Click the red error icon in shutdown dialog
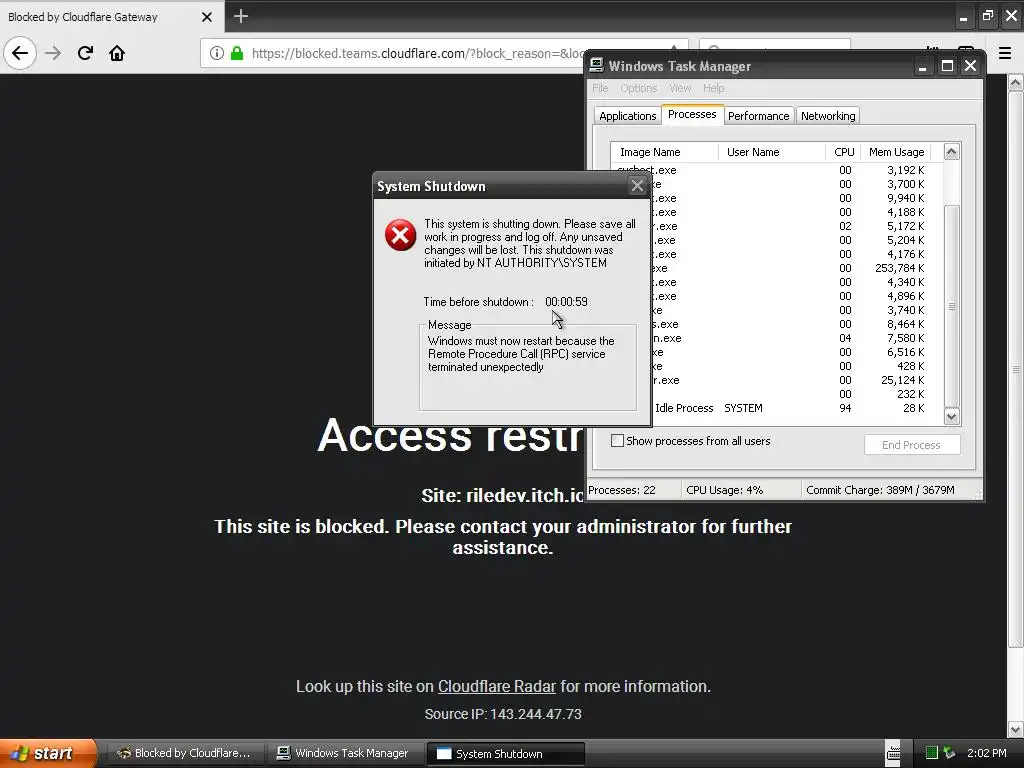This screenshot has width=1024, height=768. point(400,235)
